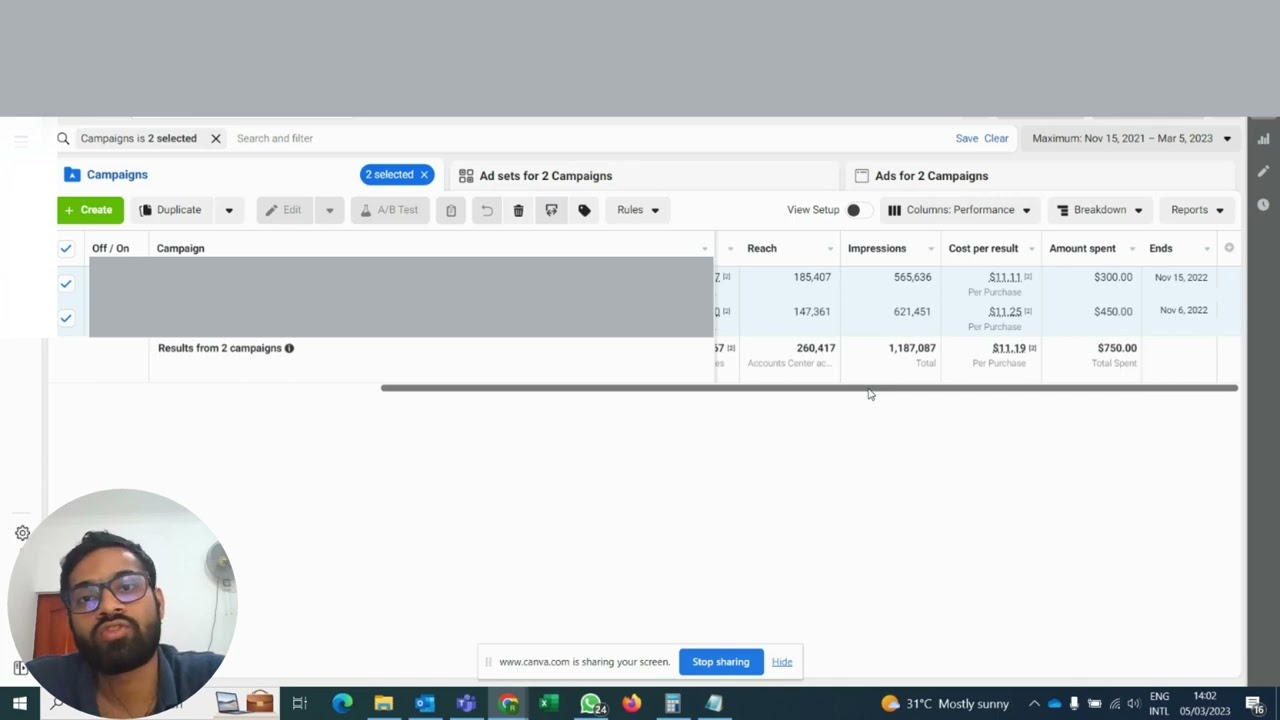Open the Rules dropdown
The width and height of the screenshot is (1280, 720).
(638, 210)
